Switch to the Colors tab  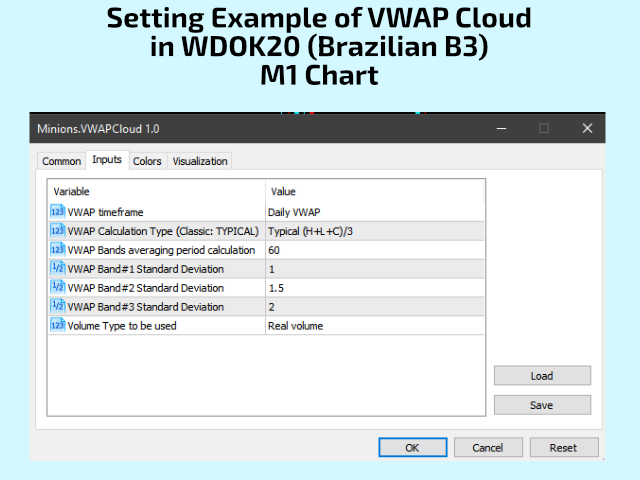pyautogui.click(x=147, y=161)
